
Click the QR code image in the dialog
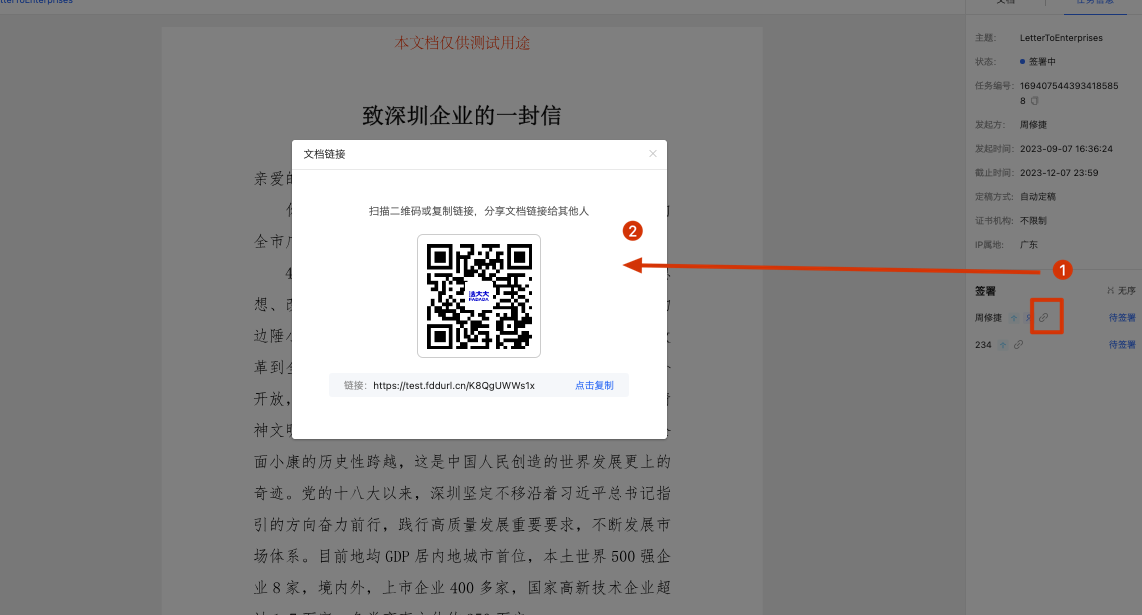tap(479, 296)
